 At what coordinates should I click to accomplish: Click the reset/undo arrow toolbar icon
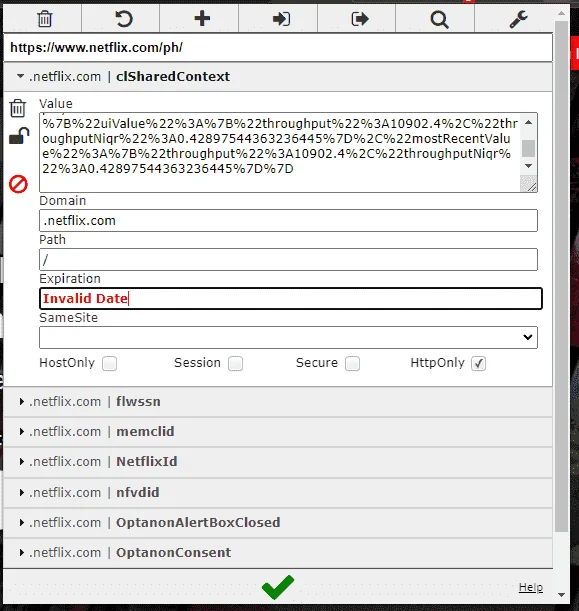click(124, 19)
